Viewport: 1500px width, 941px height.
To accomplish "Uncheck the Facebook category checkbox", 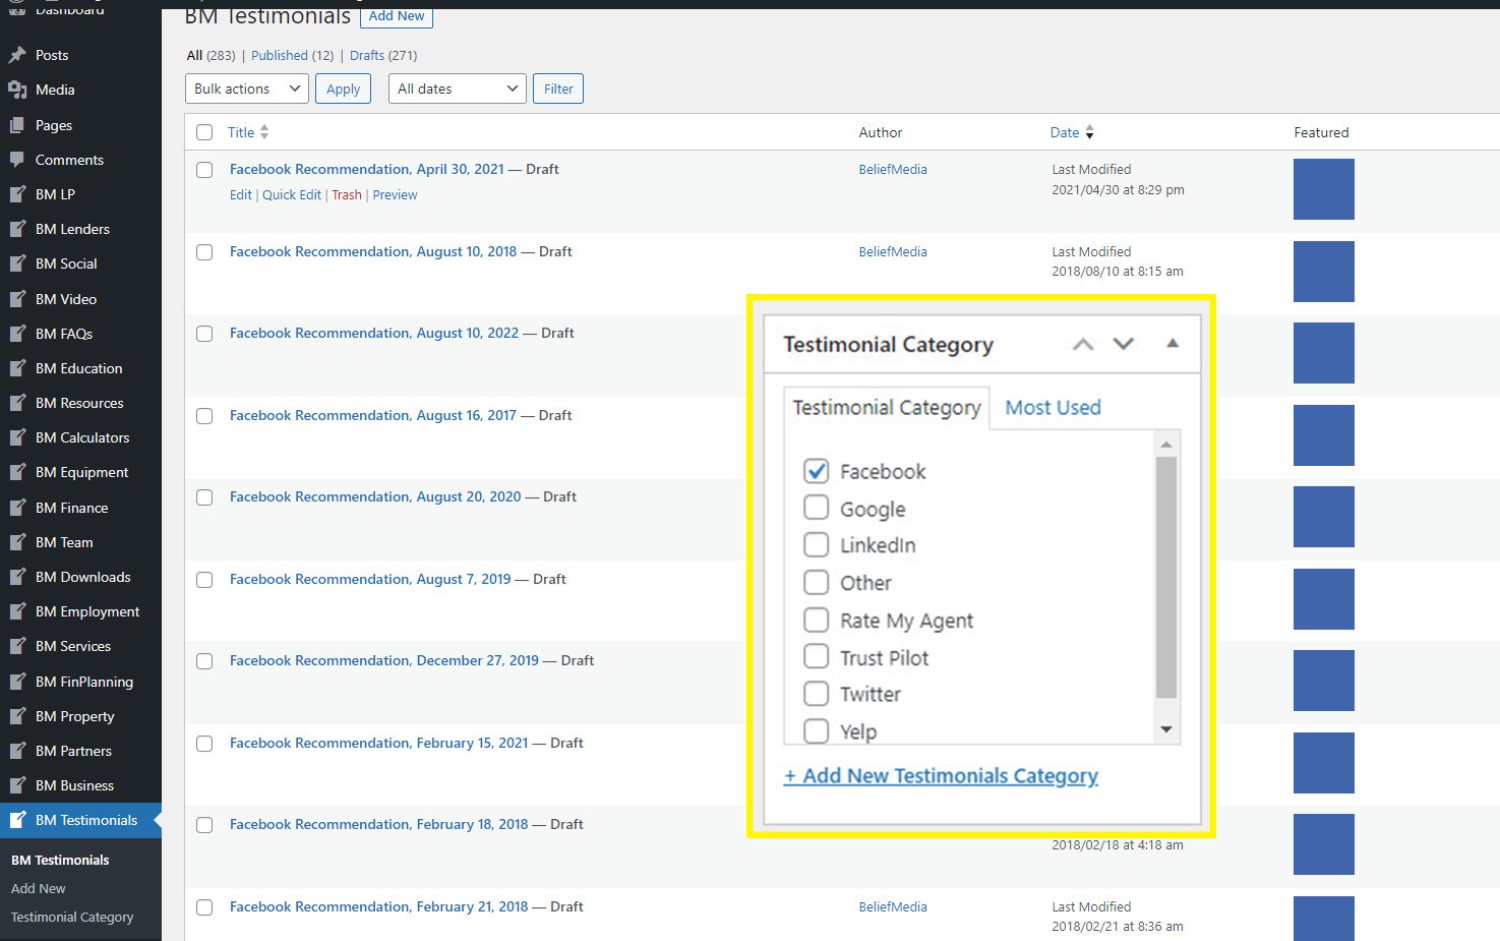I will click(816, 471).
